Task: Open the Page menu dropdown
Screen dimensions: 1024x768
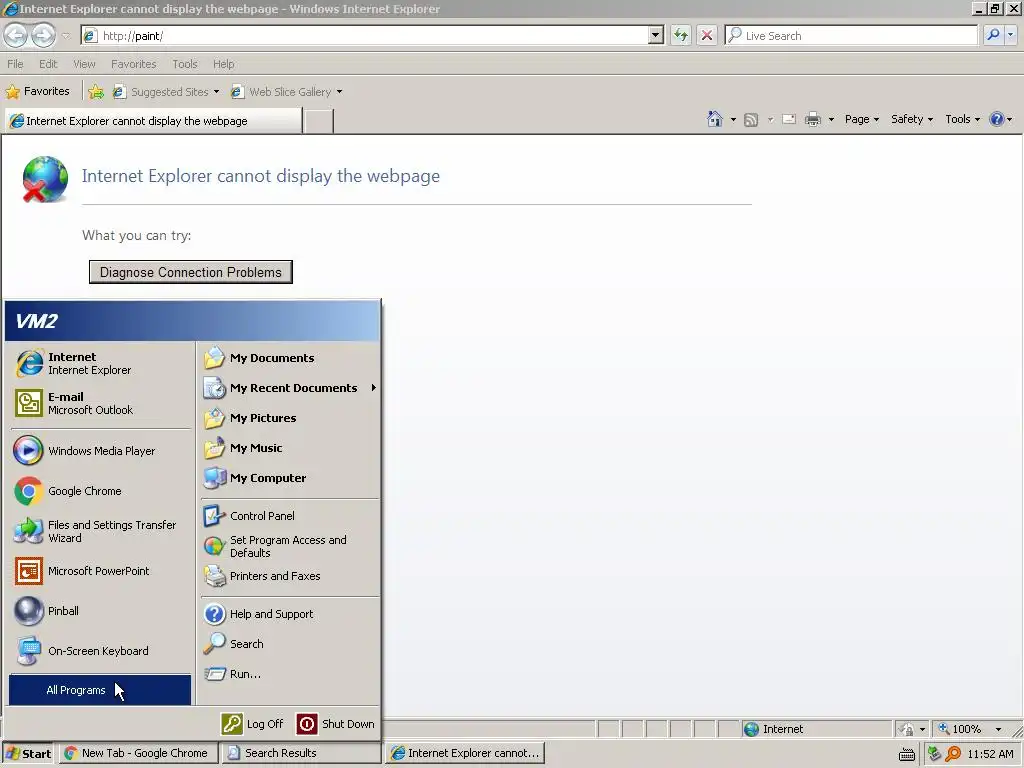Action: click(x=861, y=119)
